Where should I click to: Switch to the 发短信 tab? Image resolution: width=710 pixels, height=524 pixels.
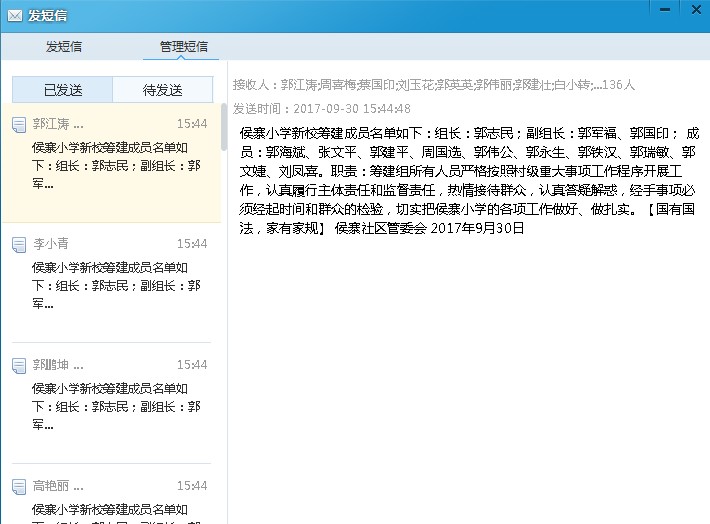(63, 46)
